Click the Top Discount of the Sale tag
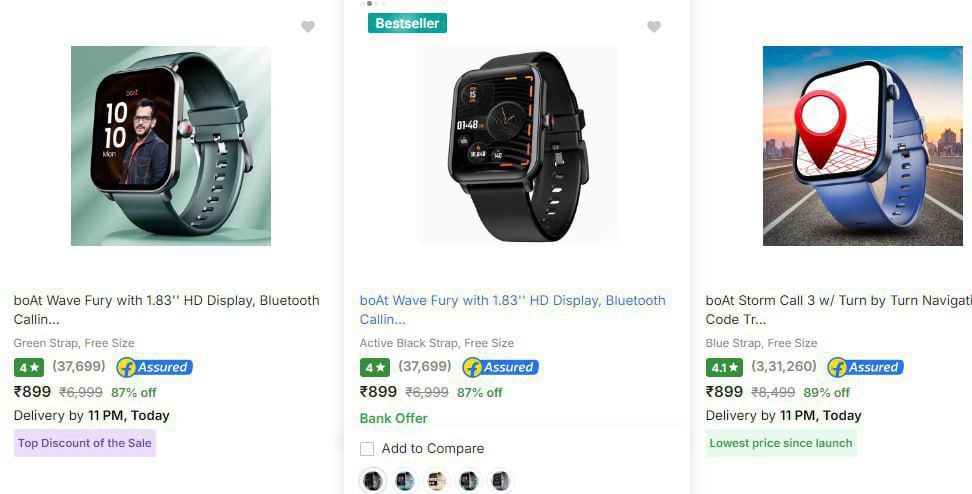 tap(85, 443)
